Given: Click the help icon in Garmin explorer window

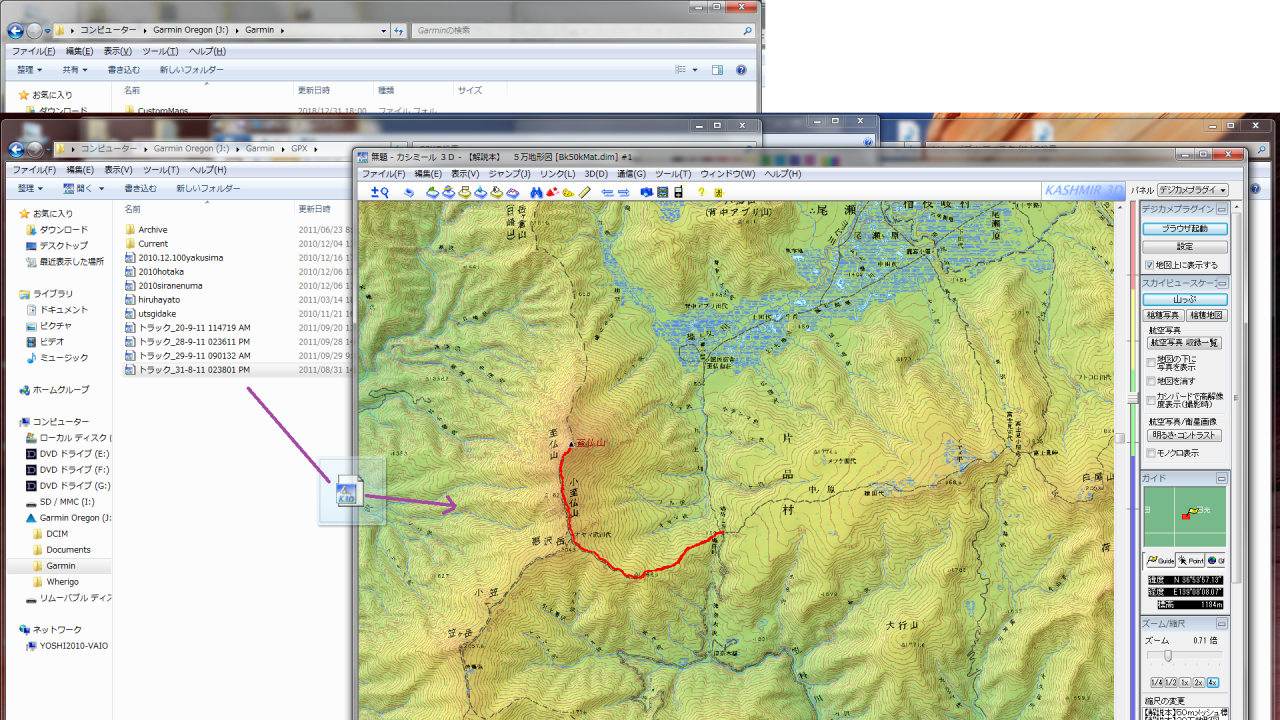Looking at the screenshot, I should pos(741,70).
